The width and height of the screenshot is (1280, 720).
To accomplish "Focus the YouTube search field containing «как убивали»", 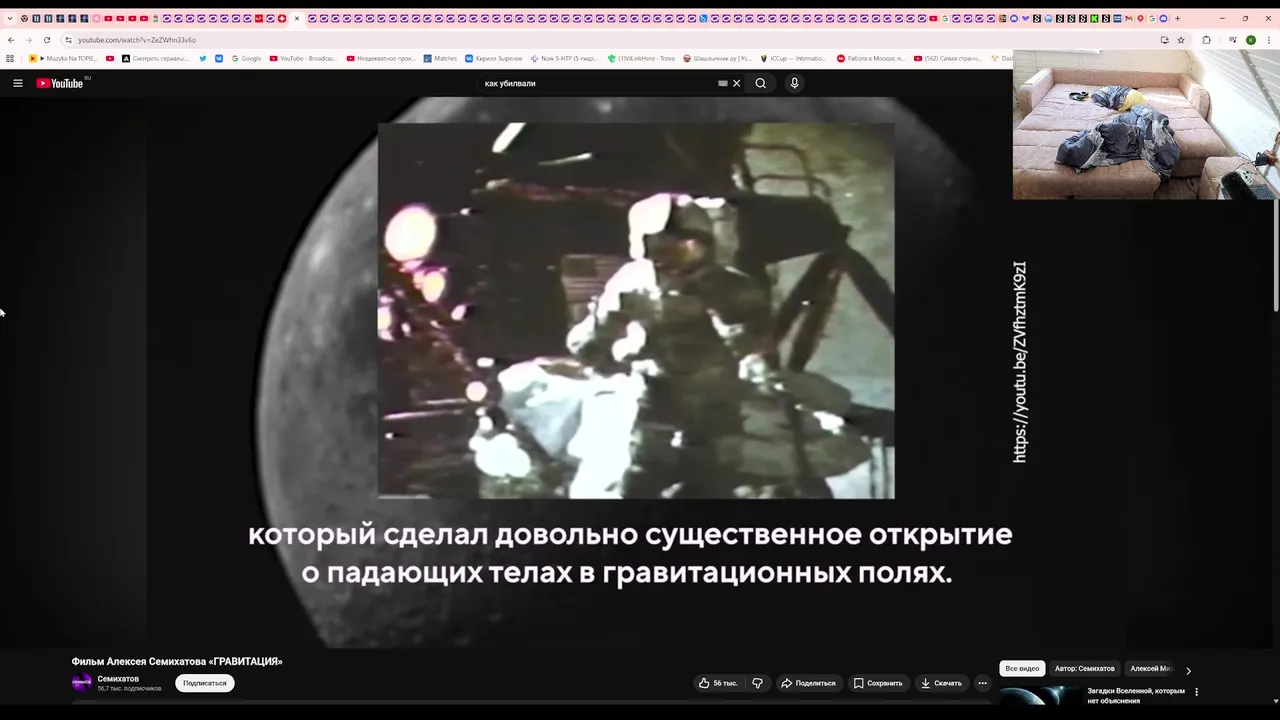I will 598,83.
